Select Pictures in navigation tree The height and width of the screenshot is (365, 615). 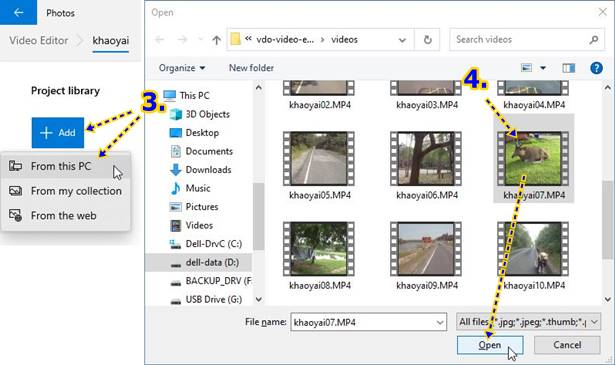point(202,207)
